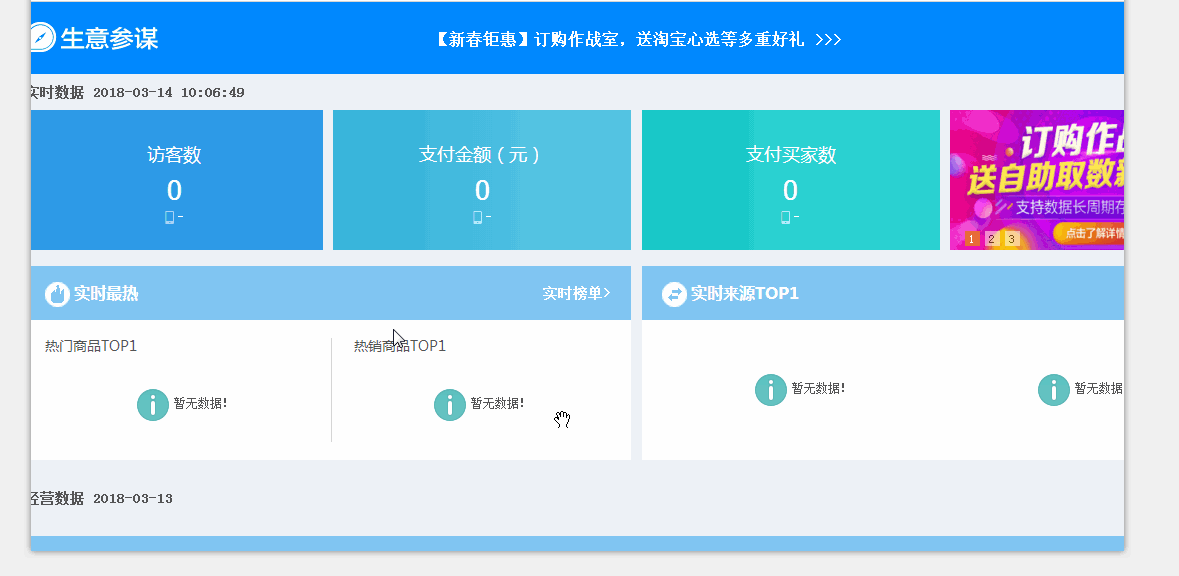The width and height of the screenshot is (1179, 576).
Task: Click the first info icon in 实时来源TOP1 panel
Action: [770, 389]
